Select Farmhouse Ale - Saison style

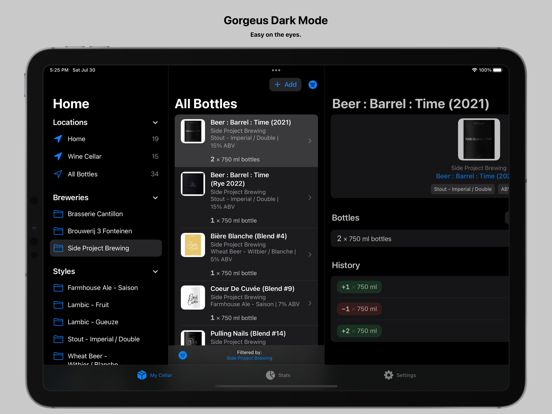(x=106, y=288)
